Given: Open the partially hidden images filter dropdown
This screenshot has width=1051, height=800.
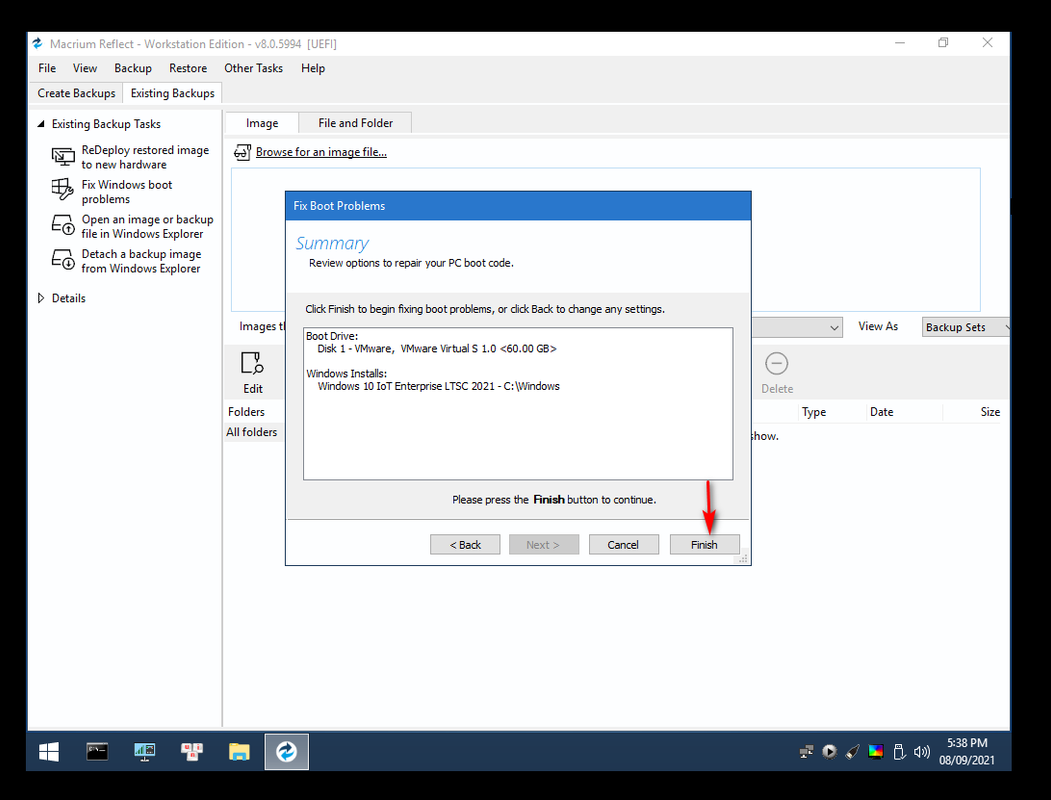Looking at the screenshot, I should pos(797,327).
